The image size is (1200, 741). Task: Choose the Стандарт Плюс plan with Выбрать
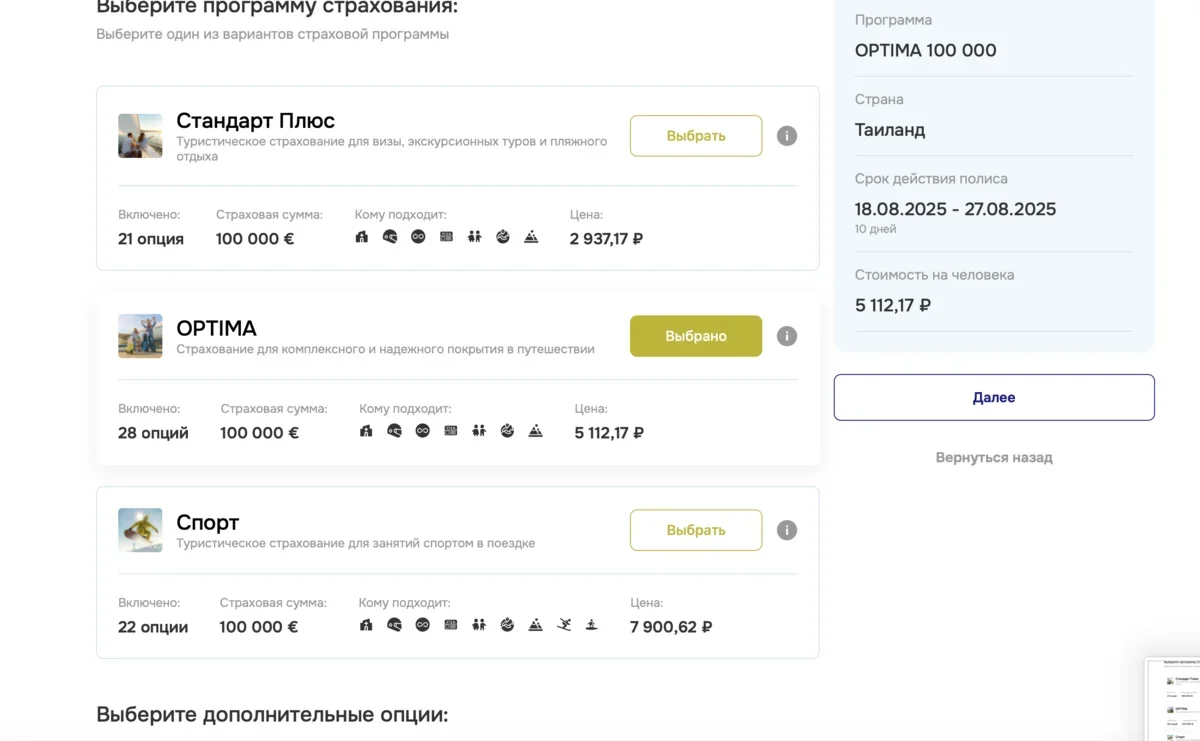(x=696, y=136)
